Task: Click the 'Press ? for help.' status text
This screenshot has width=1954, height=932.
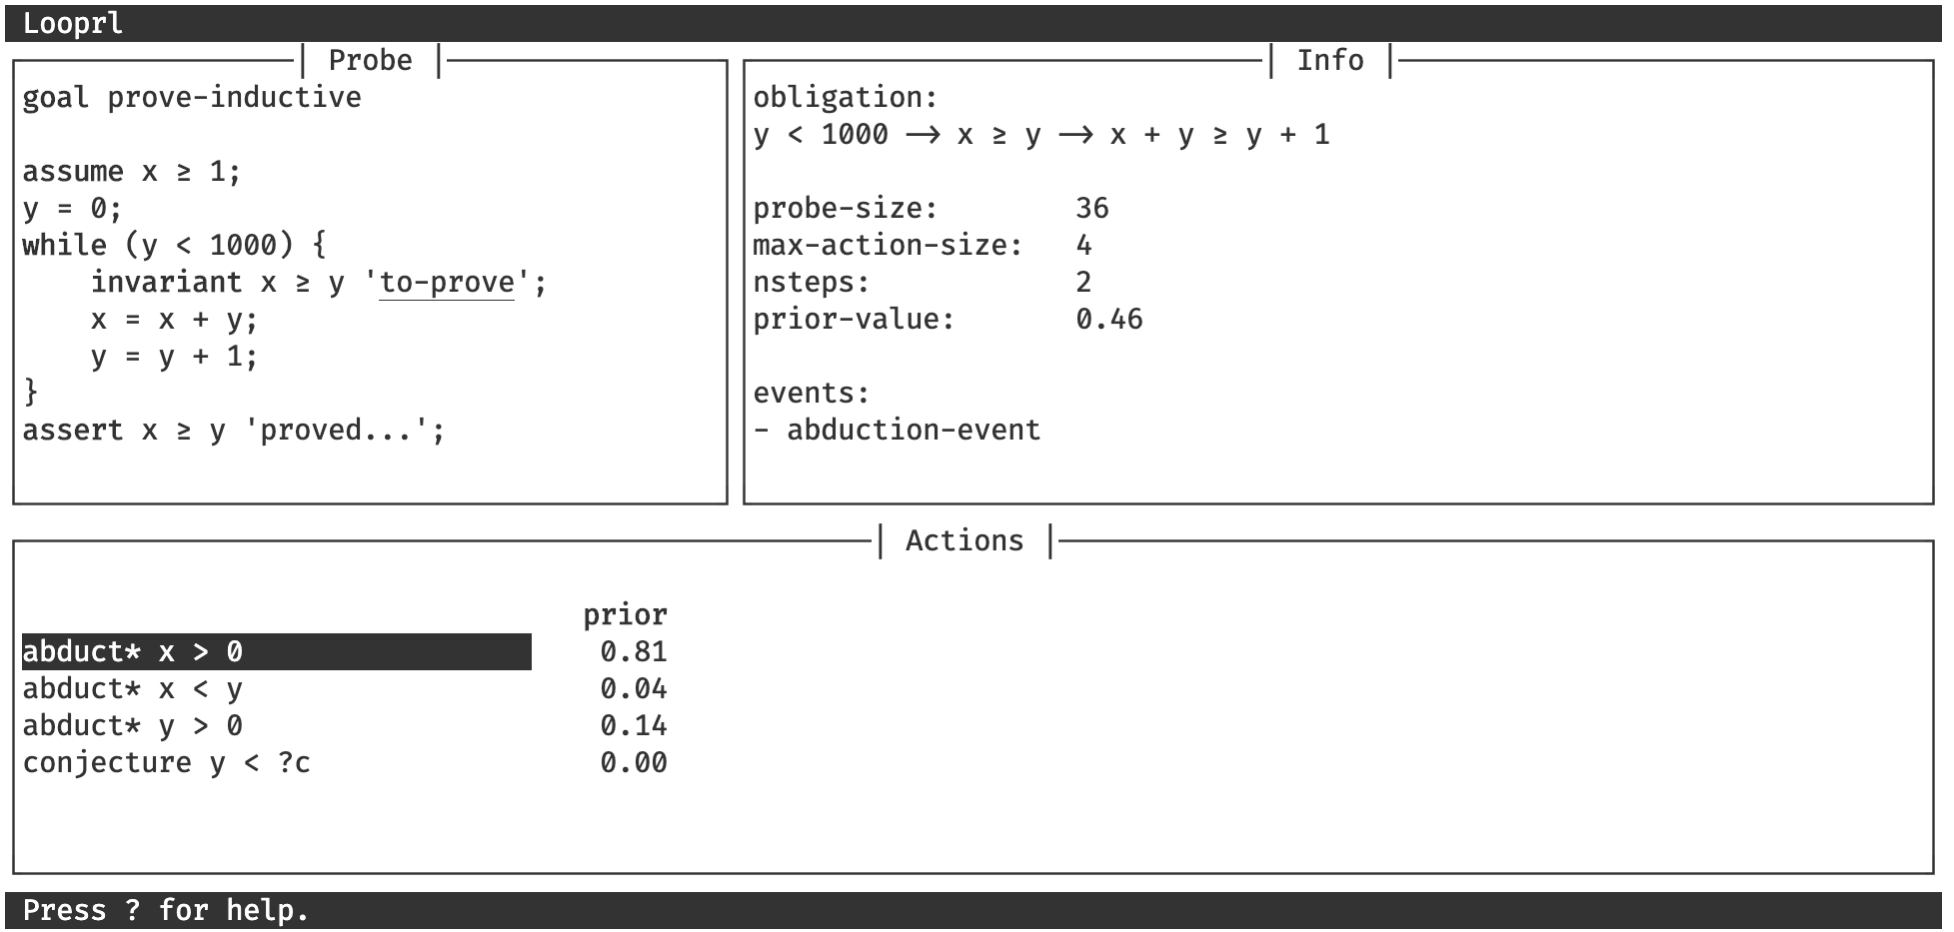Action: coord(166,910)
